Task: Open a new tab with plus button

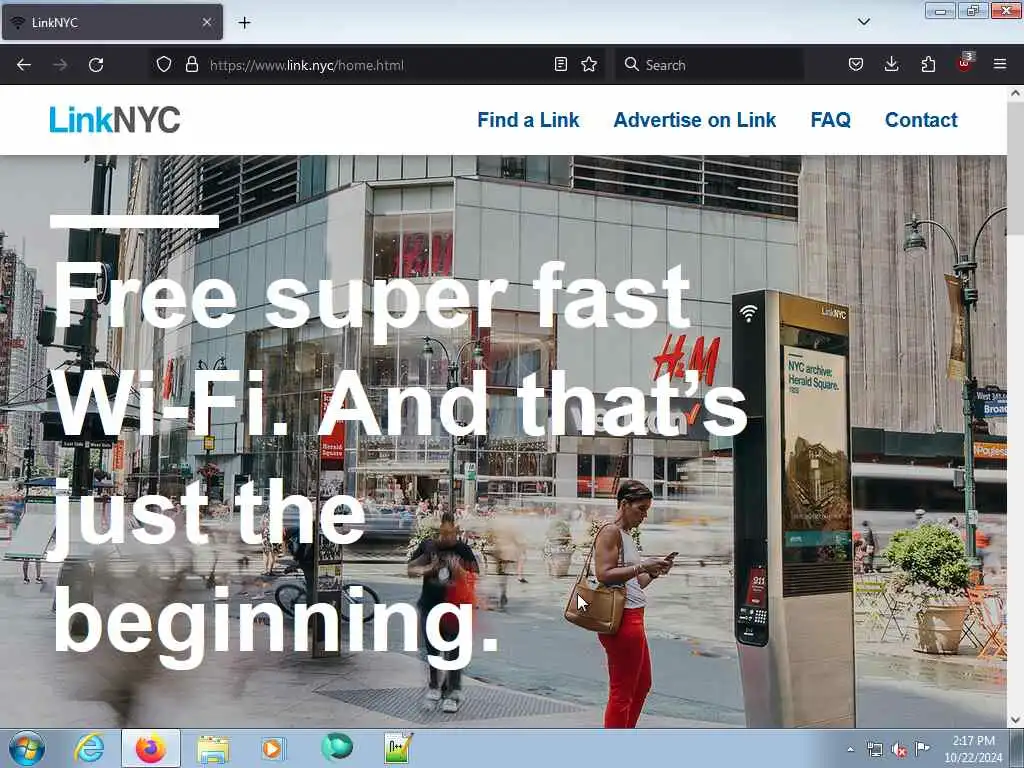Action: point(244,23)
